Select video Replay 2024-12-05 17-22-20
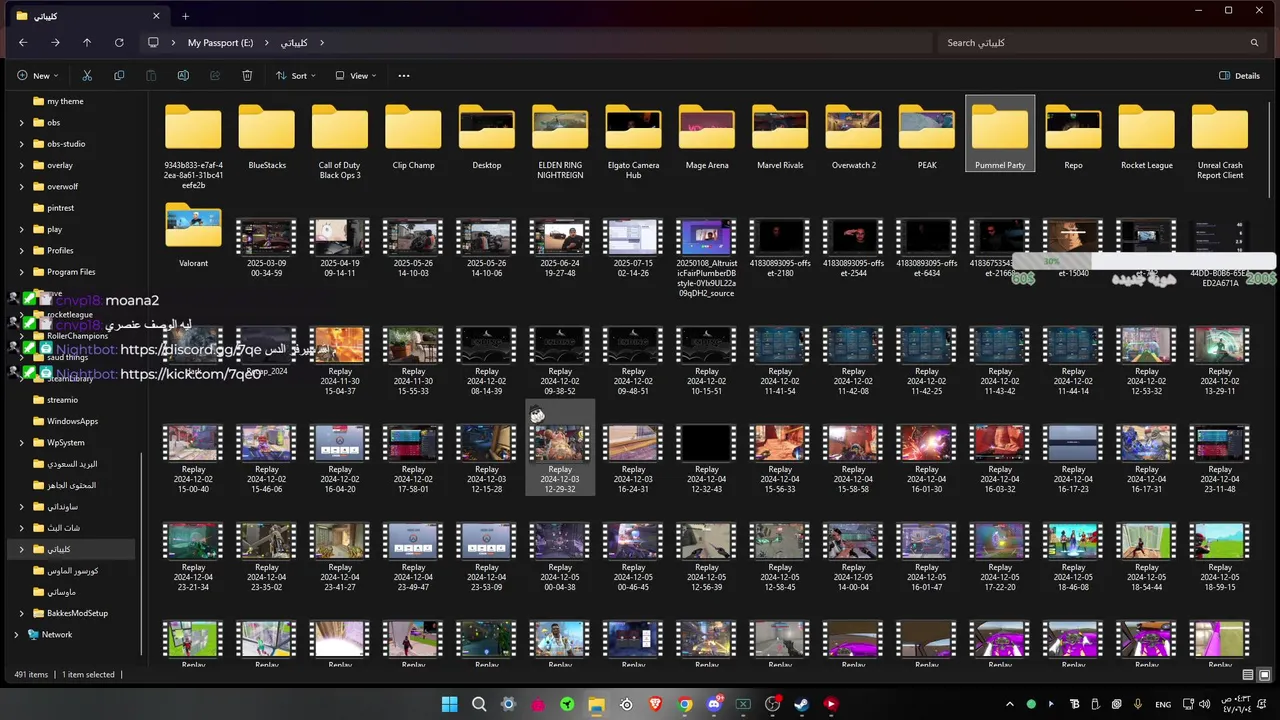 tap(1000, 556)
